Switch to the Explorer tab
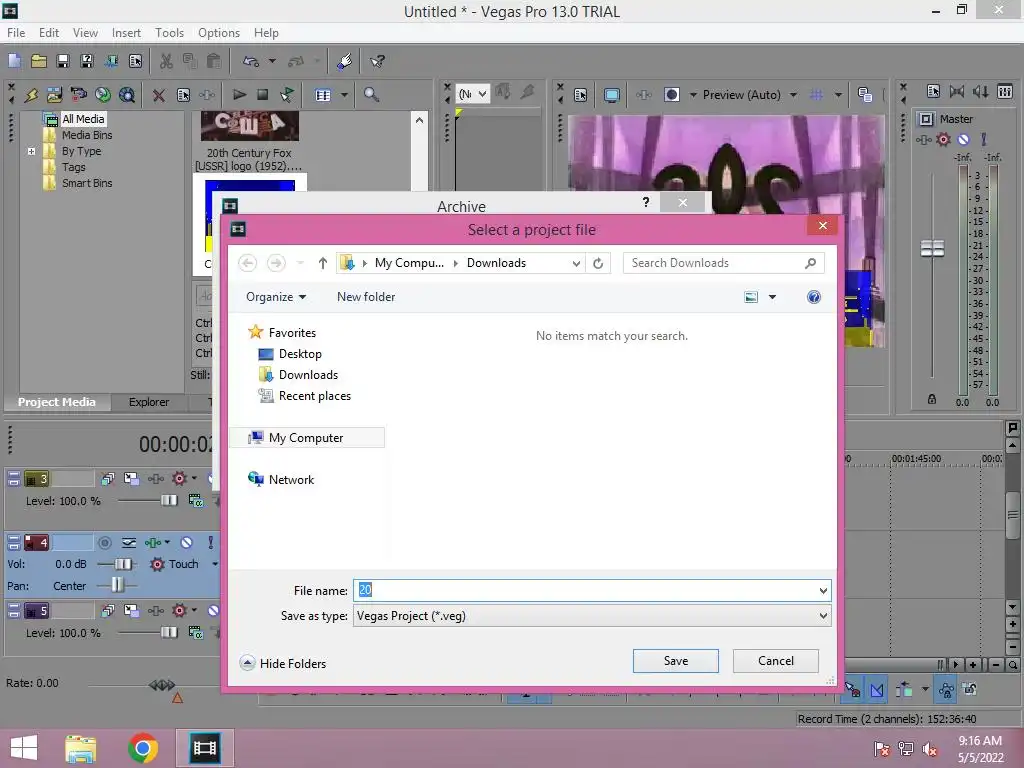Viewport: 1024px width, 768px height. tap(149, 402)
